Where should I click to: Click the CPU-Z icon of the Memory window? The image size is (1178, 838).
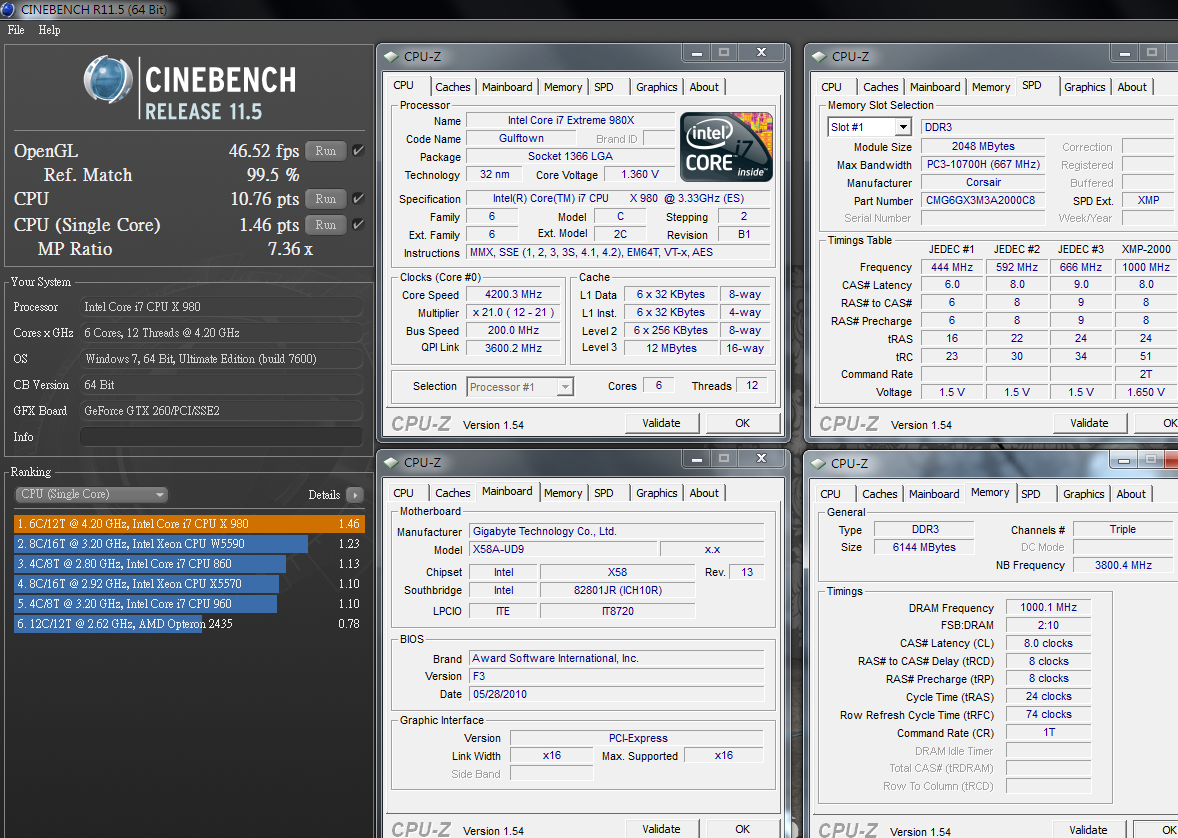point(818,464)
